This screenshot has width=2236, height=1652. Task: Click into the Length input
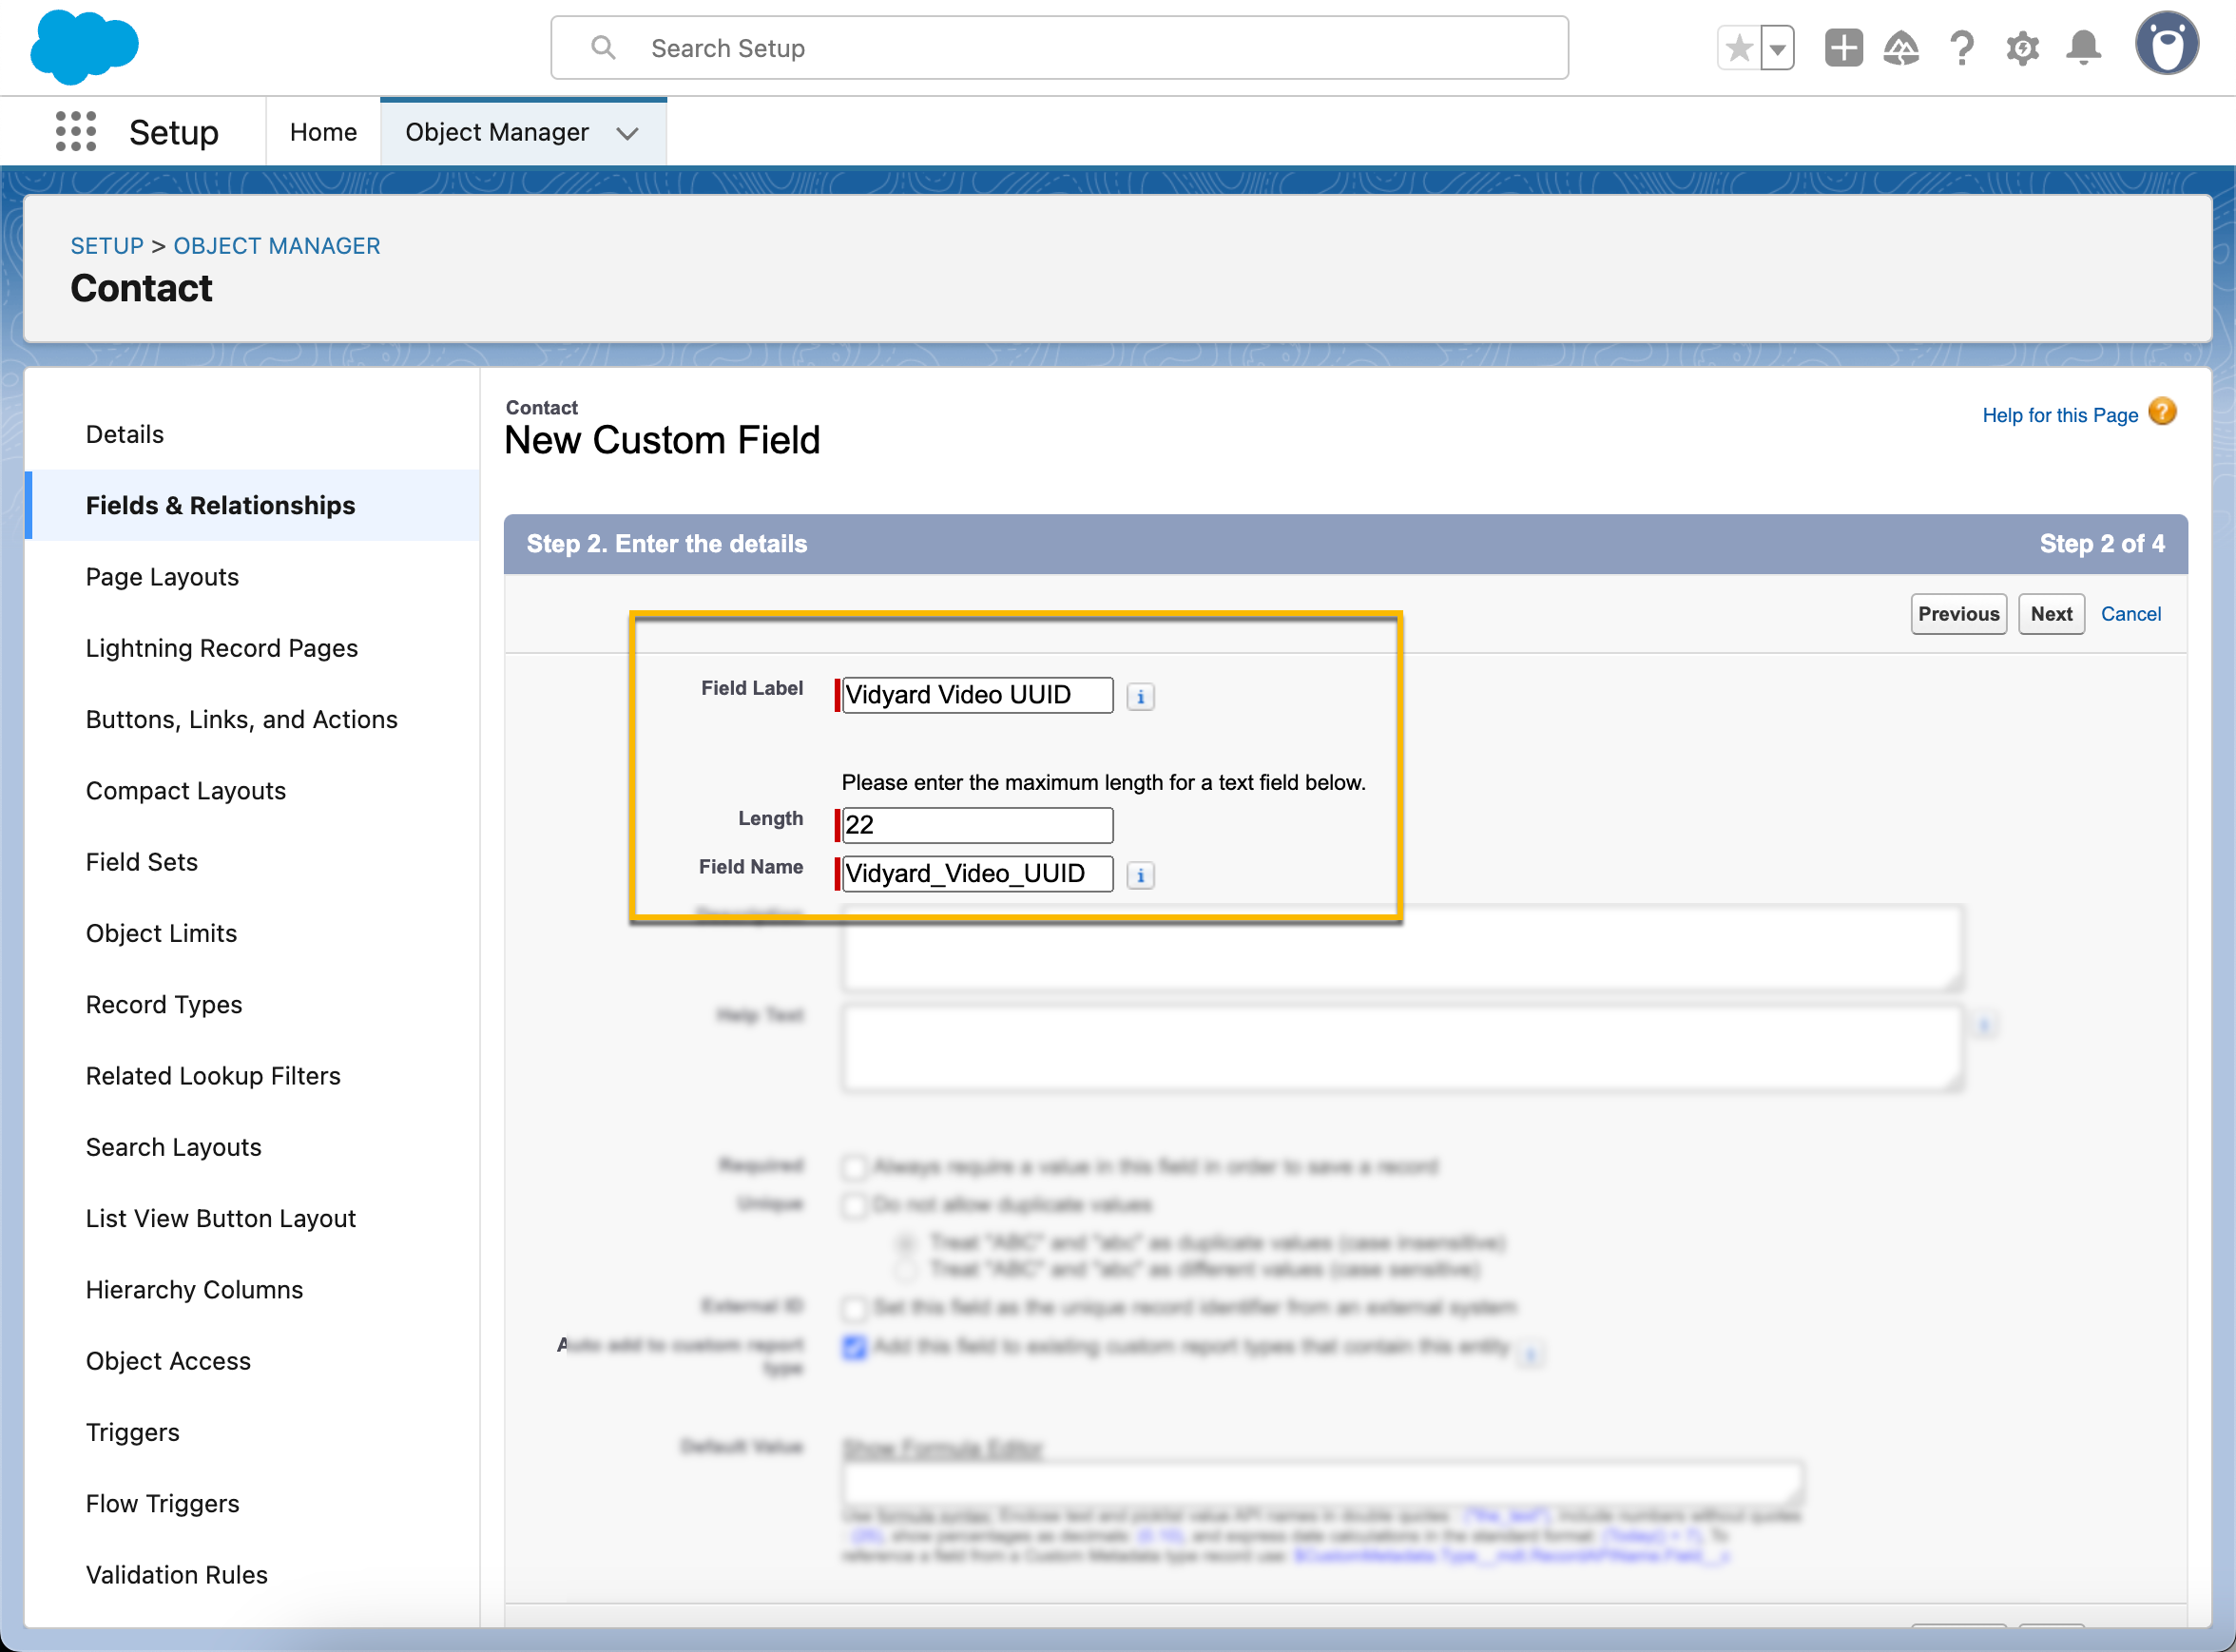click(x=977, y=825)
